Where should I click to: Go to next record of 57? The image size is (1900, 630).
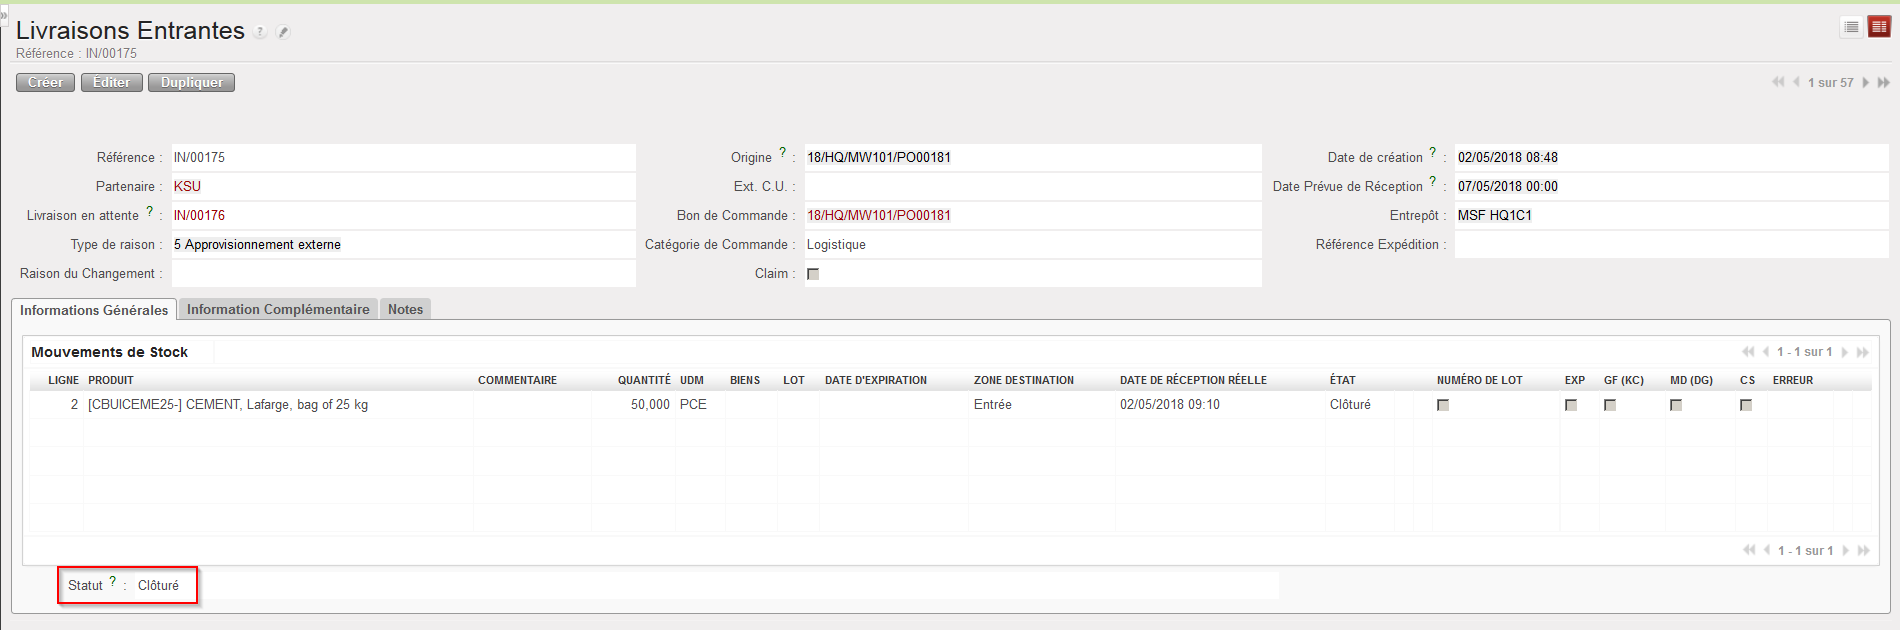pyautogui.click(x=1865, y=82)
